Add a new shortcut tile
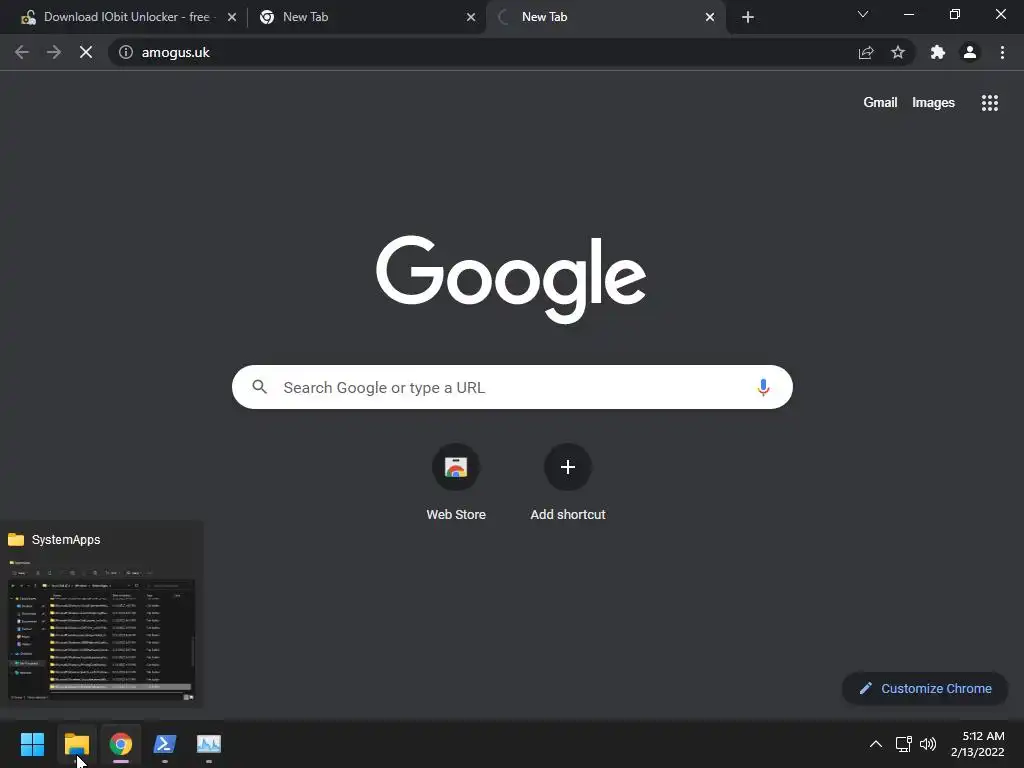The image size is (1024, 768). [568, 482]
